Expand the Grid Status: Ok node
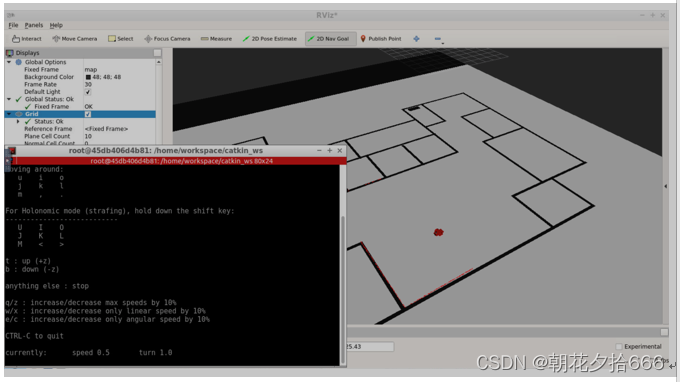This screenshot has height=382, width=680. pyautogui.click(x=18, y=121)
